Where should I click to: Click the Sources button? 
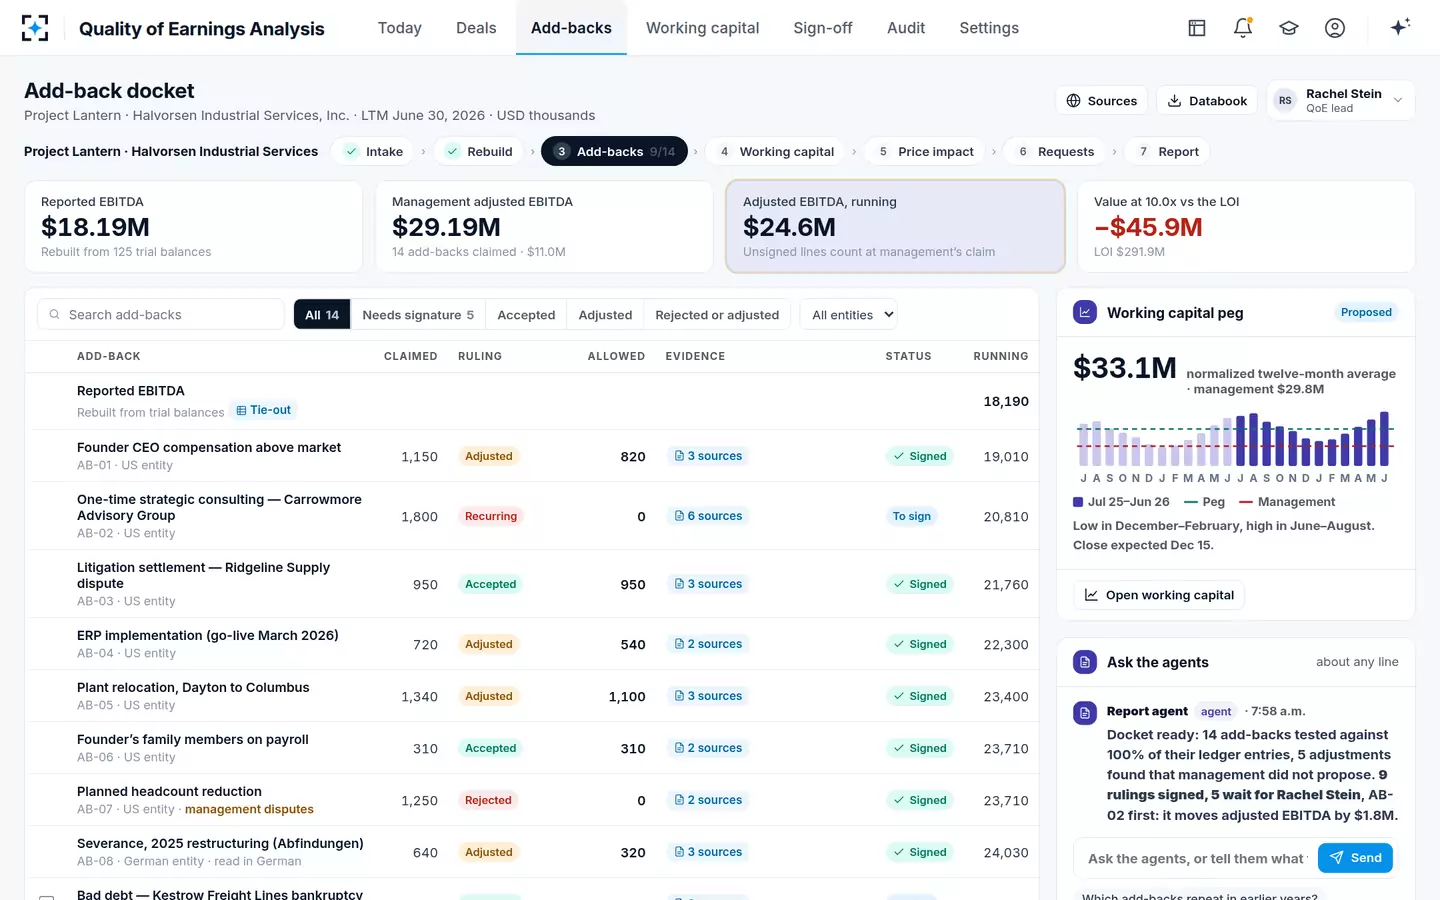pyautogui.click(x=1101, y=100)
